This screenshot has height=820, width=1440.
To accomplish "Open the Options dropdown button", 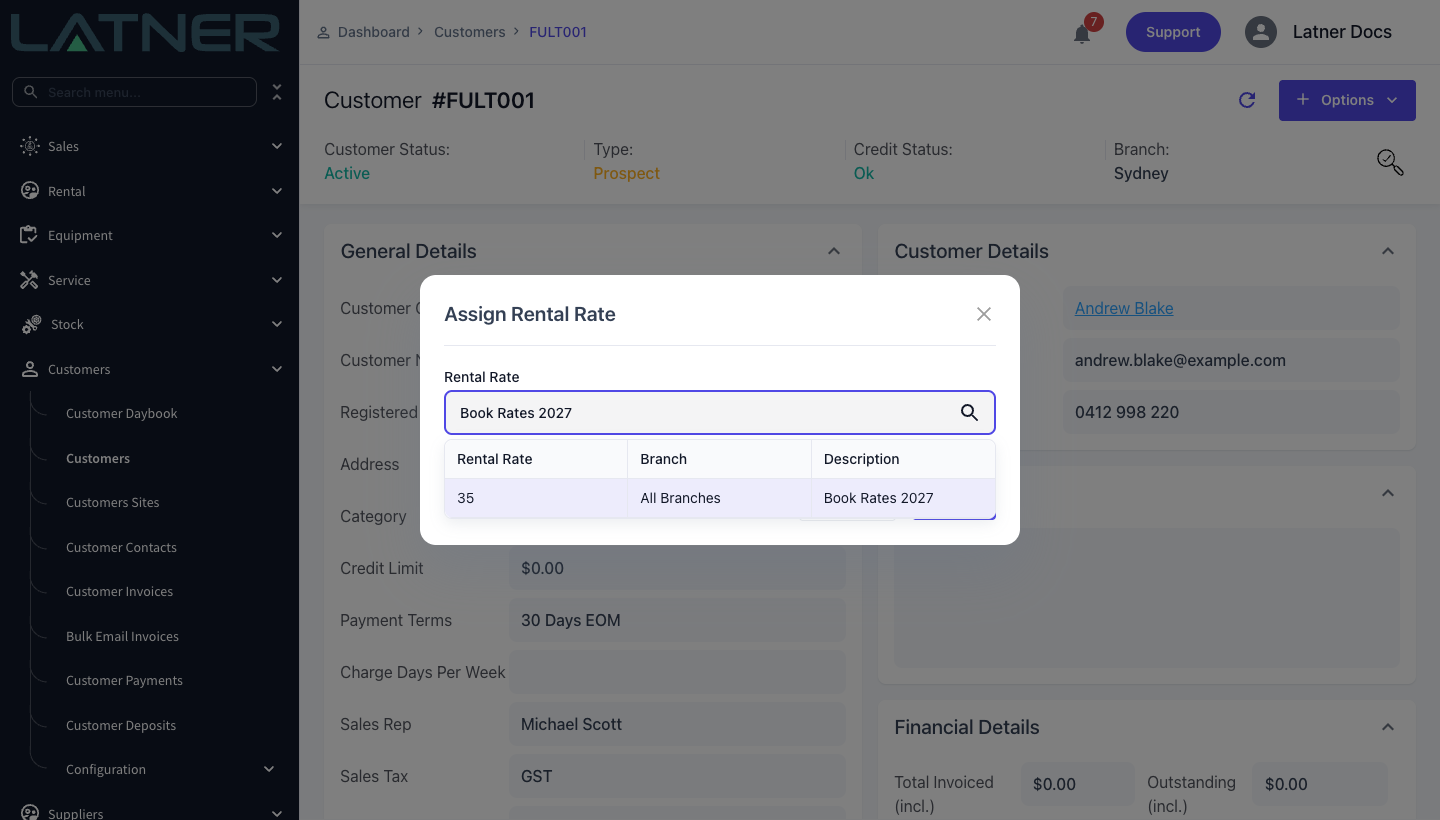I will [1347, 100].
